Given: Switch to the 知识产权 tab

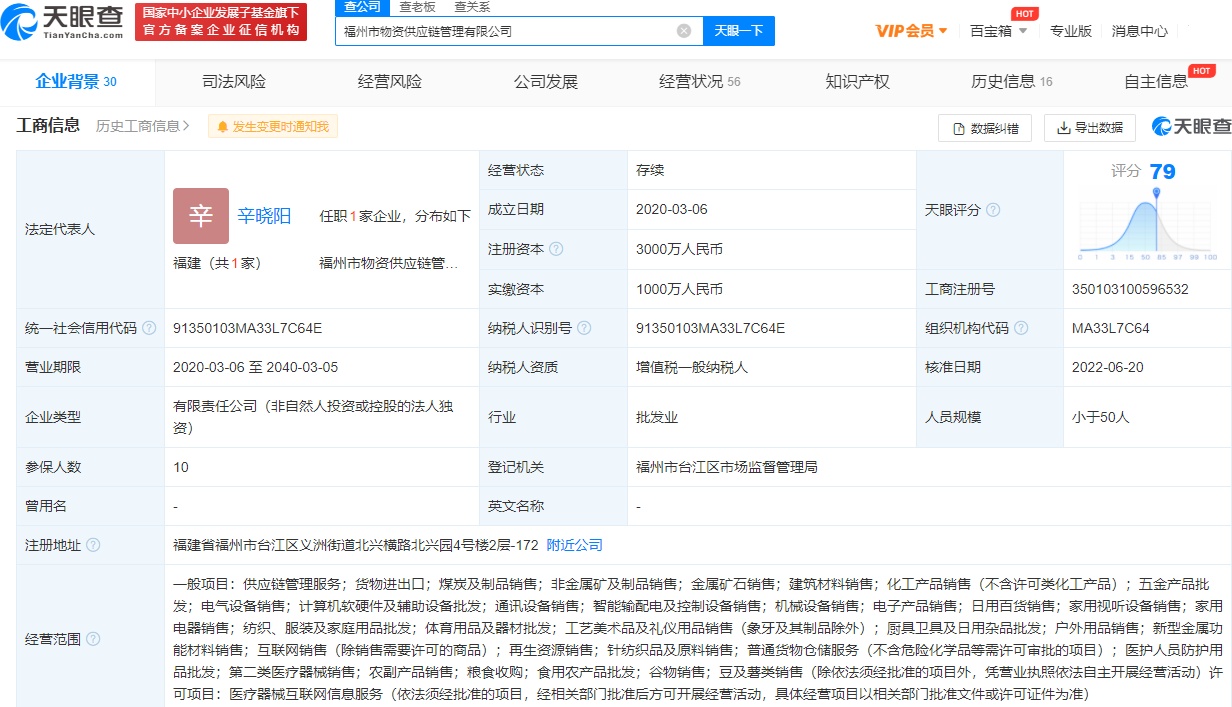Looking at the screenshot, I should [x=857, y=82].
